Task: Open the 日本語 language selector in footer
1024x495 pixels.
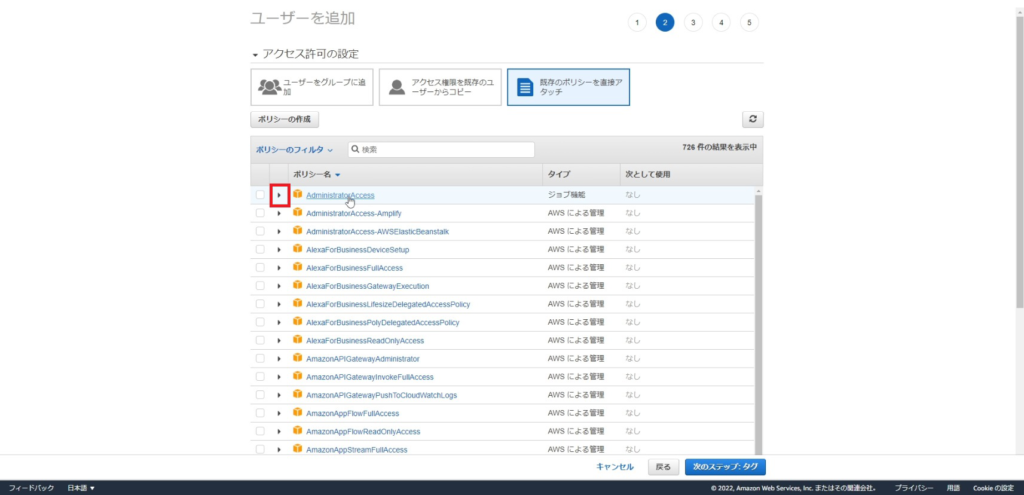Action: [81, 488]
